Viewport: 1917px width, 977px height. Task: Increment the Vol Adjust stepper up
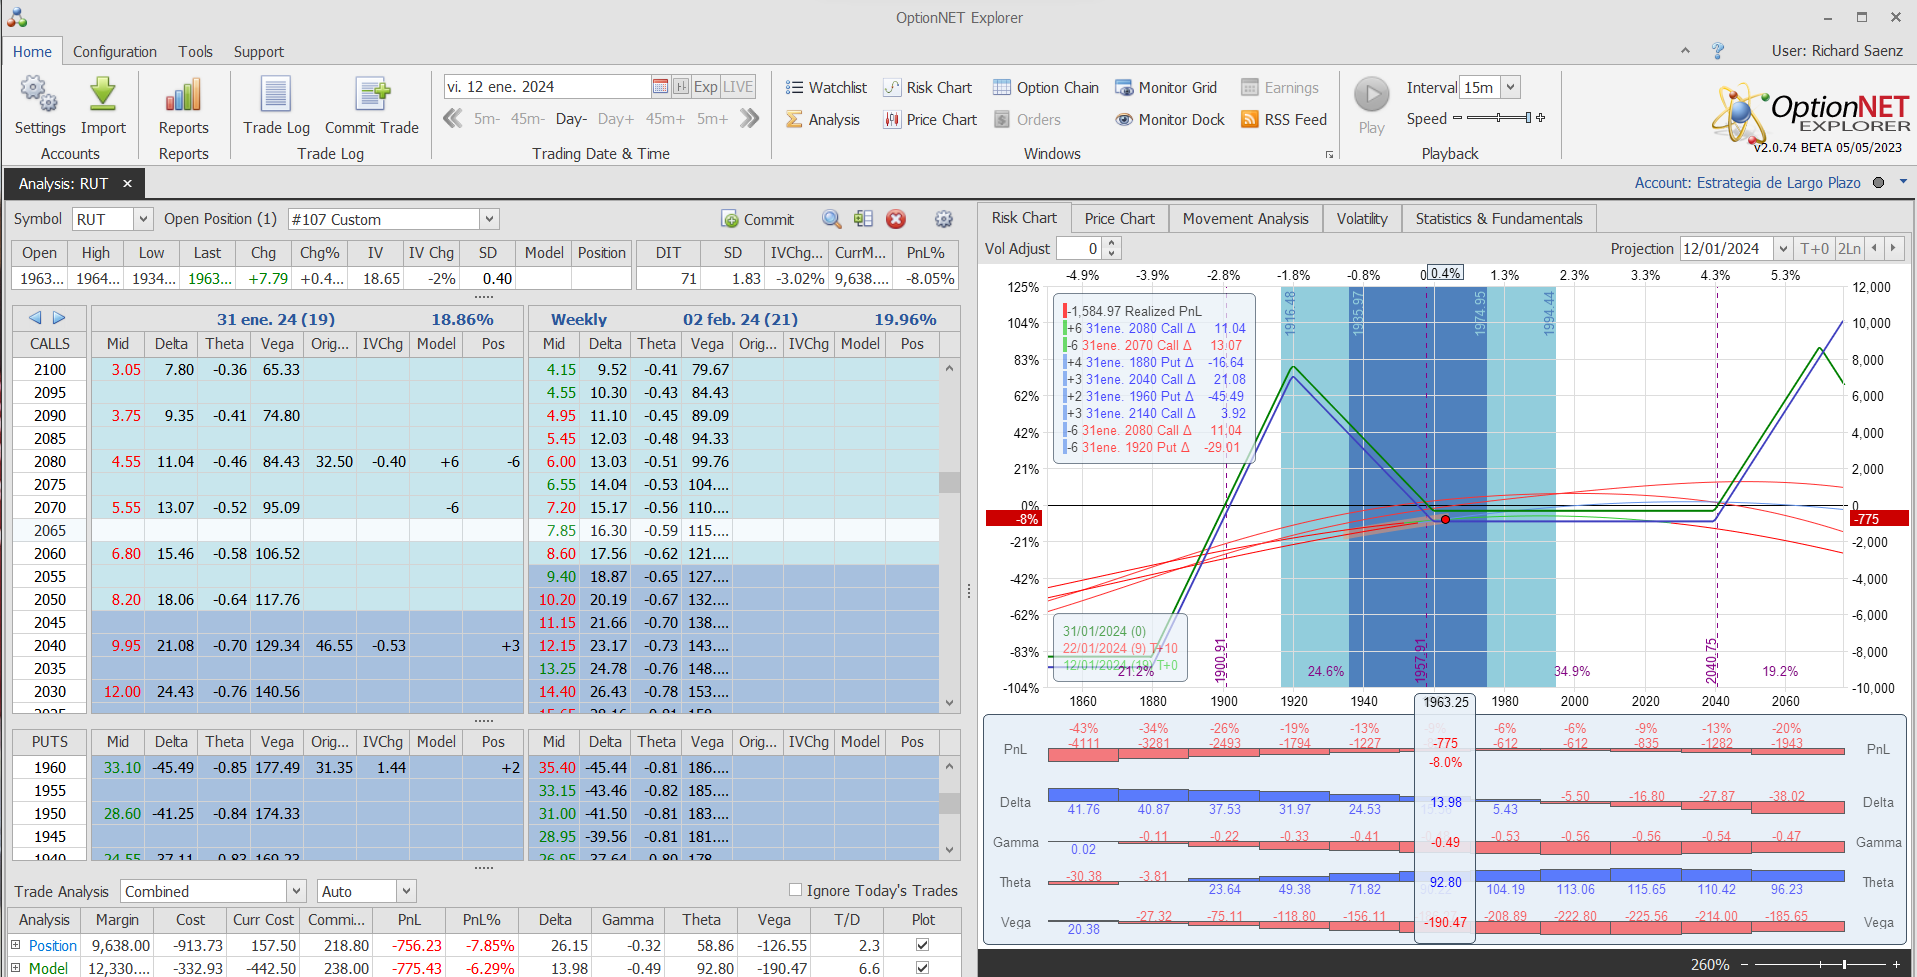coord(1111,243)
